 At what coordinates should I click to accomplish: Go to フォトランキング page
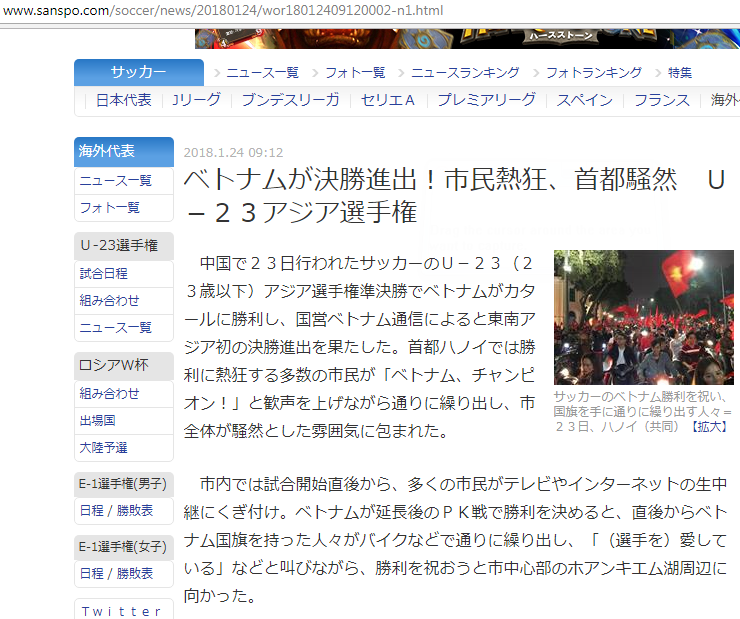click(x=594, y=73)
